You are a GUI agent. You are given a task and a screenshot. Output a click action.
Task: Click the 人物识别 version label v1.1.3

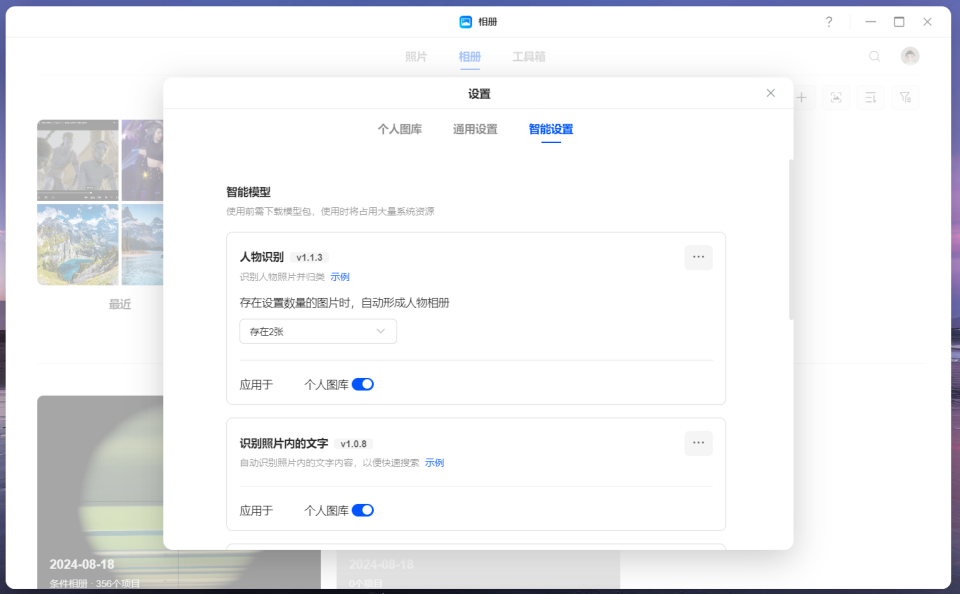click(x=309, y=257)
